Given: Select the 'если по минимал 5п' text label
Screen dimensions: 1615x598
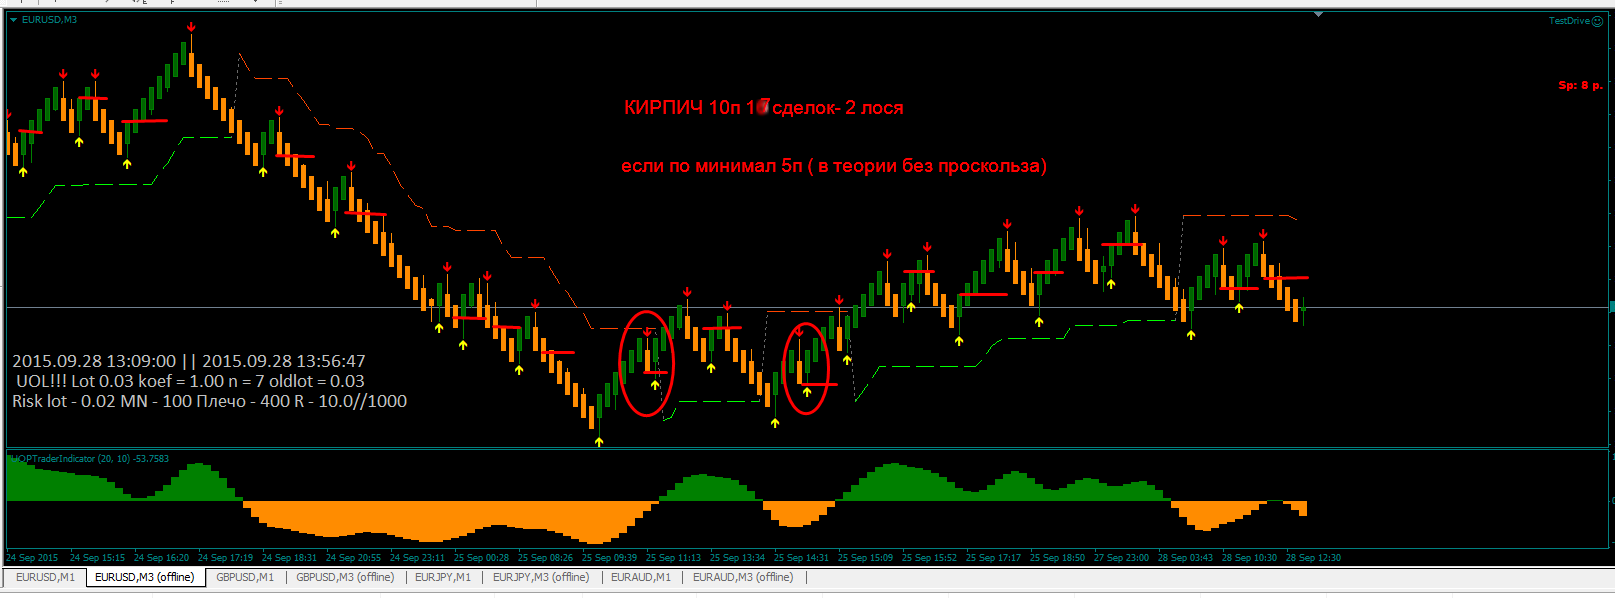Looking at the screenshot, I should point(834,166).
